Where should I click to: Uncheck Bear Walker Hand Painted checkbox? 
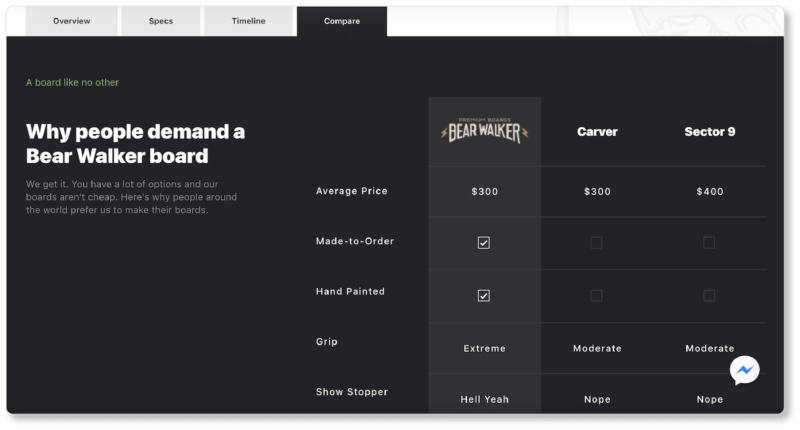click(x=484, y=296)
